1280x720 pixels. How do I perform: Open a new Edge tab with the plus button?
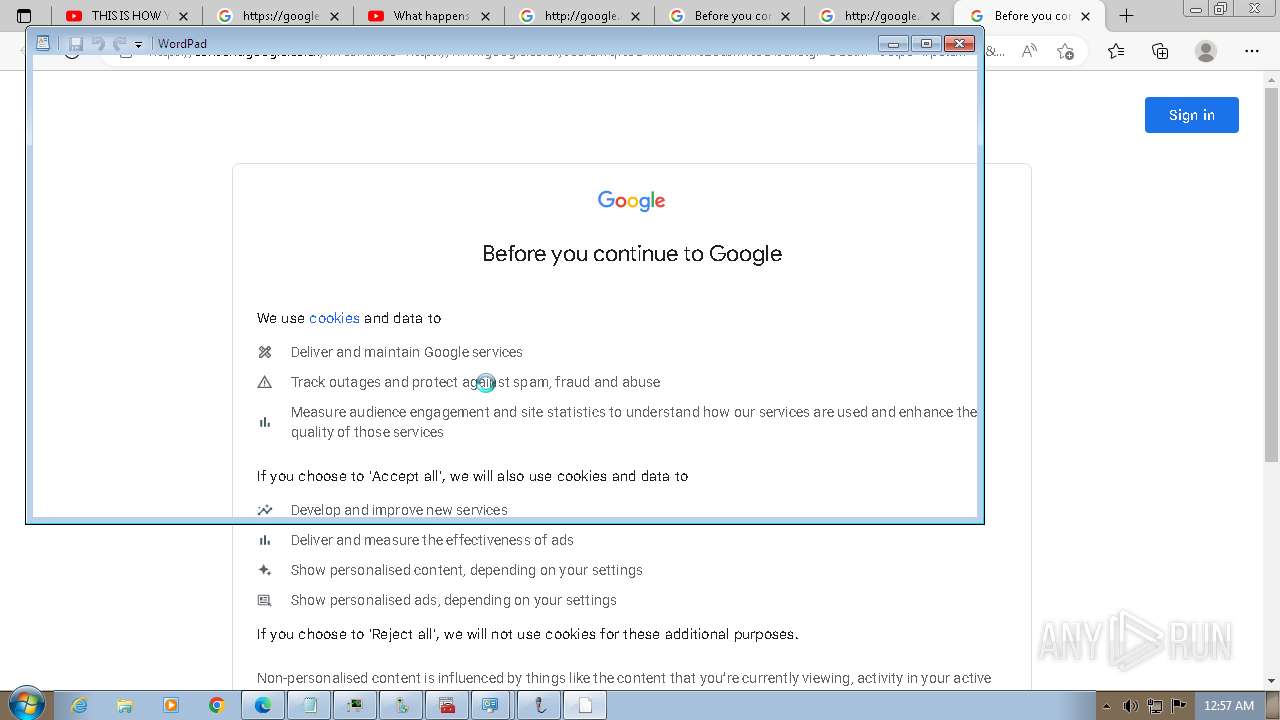pyautogui.click(x=1126, y=16)
